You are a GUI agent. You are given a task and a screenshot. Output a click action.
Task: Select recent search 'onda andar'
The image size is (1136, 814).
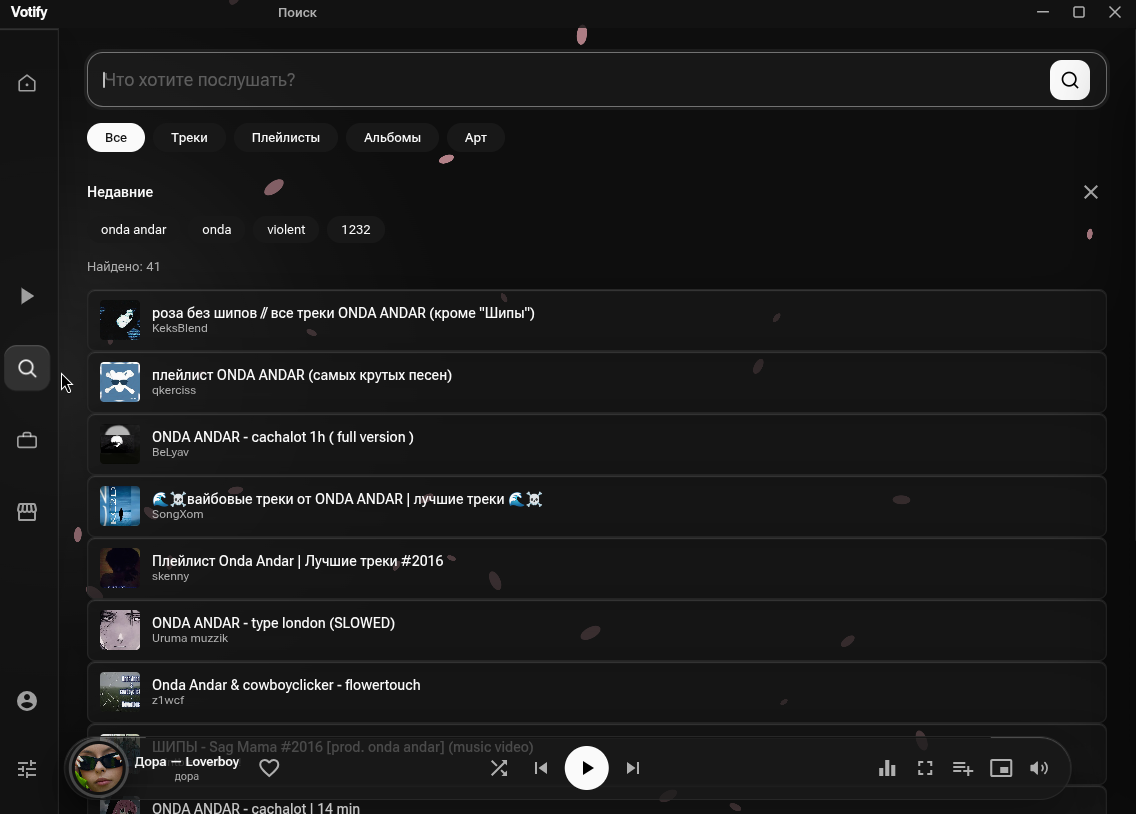coord(133,230)
